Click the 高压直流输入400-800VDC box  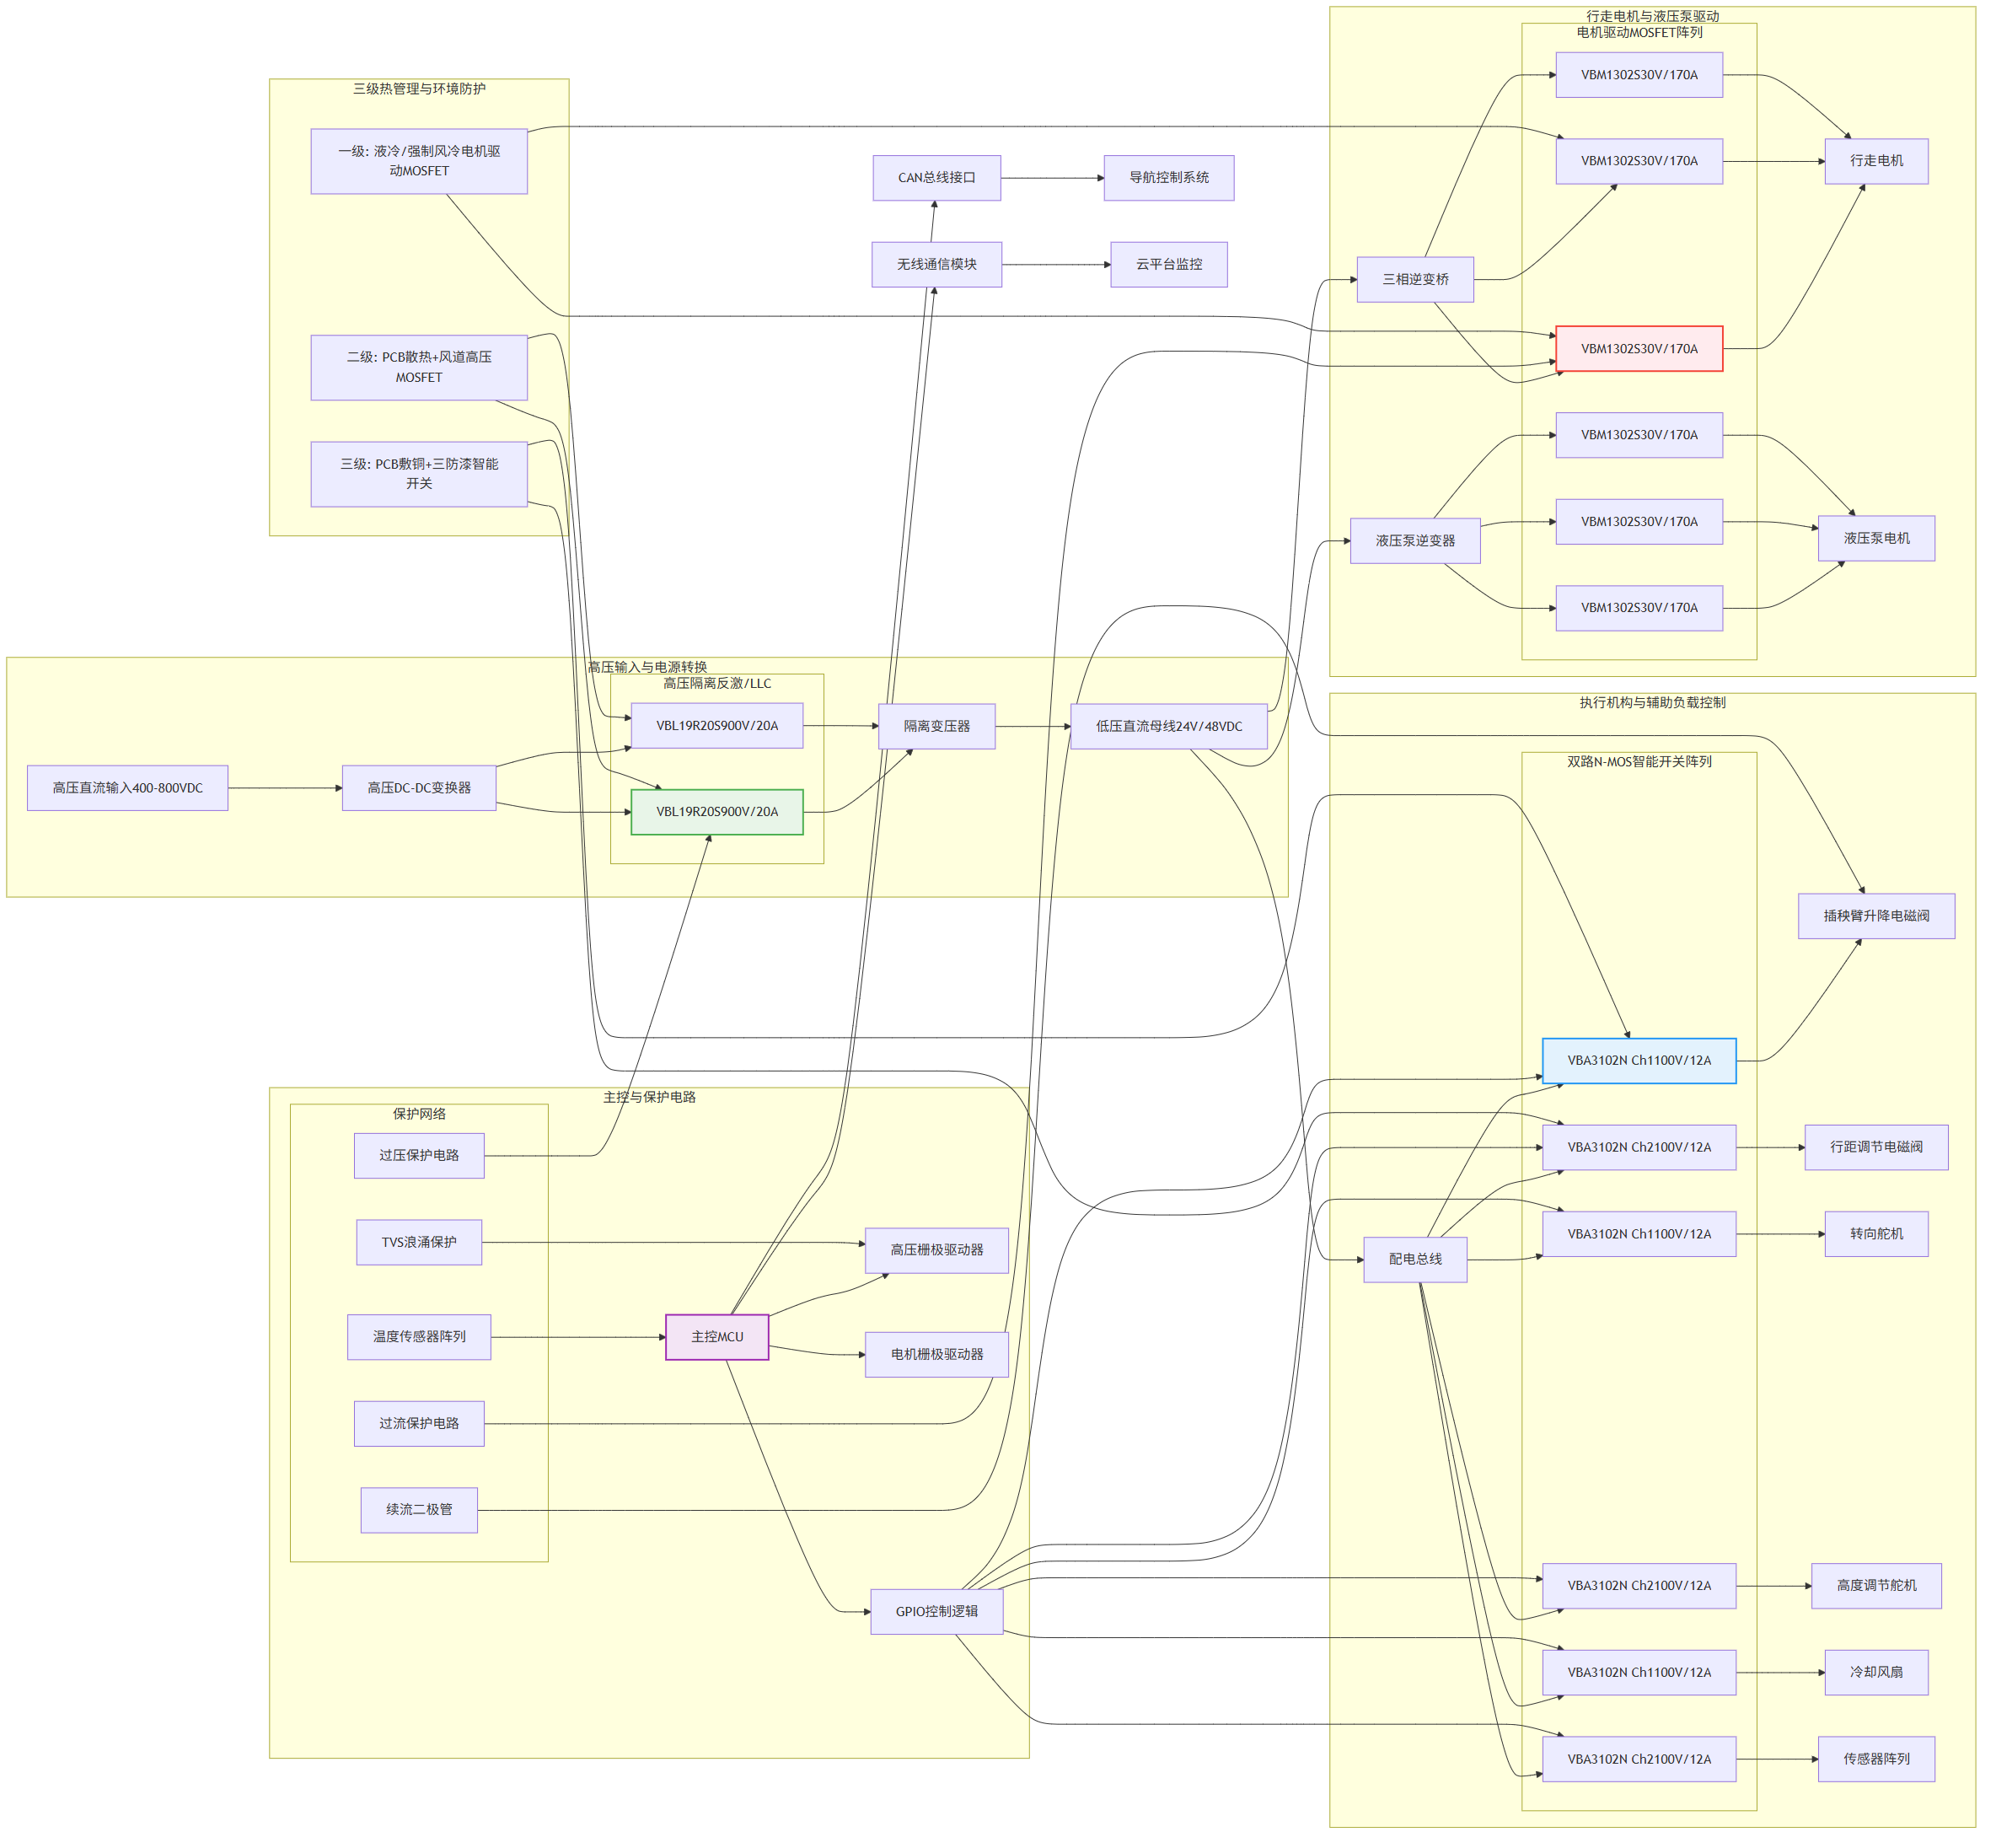pos(127,788)
